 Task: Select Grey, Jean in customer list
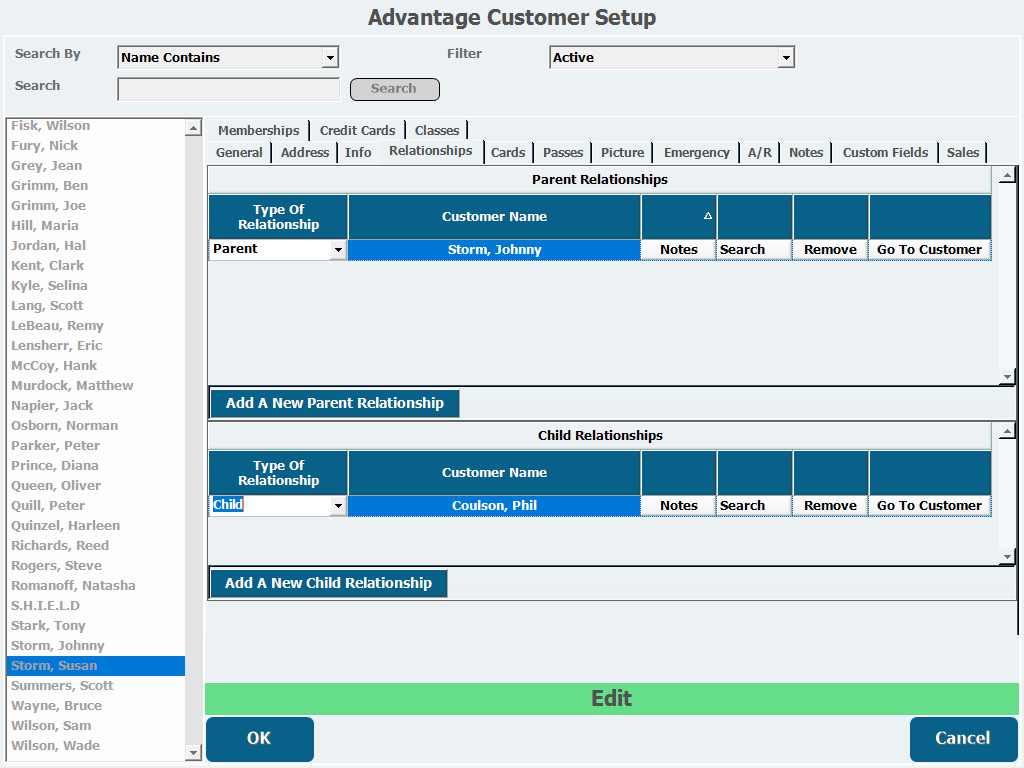[x=96, y=166]
